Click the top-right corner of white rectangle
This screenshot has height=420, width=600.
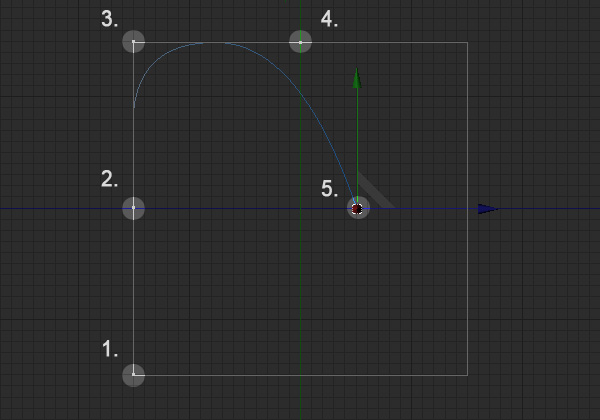(x=468, y=42)
